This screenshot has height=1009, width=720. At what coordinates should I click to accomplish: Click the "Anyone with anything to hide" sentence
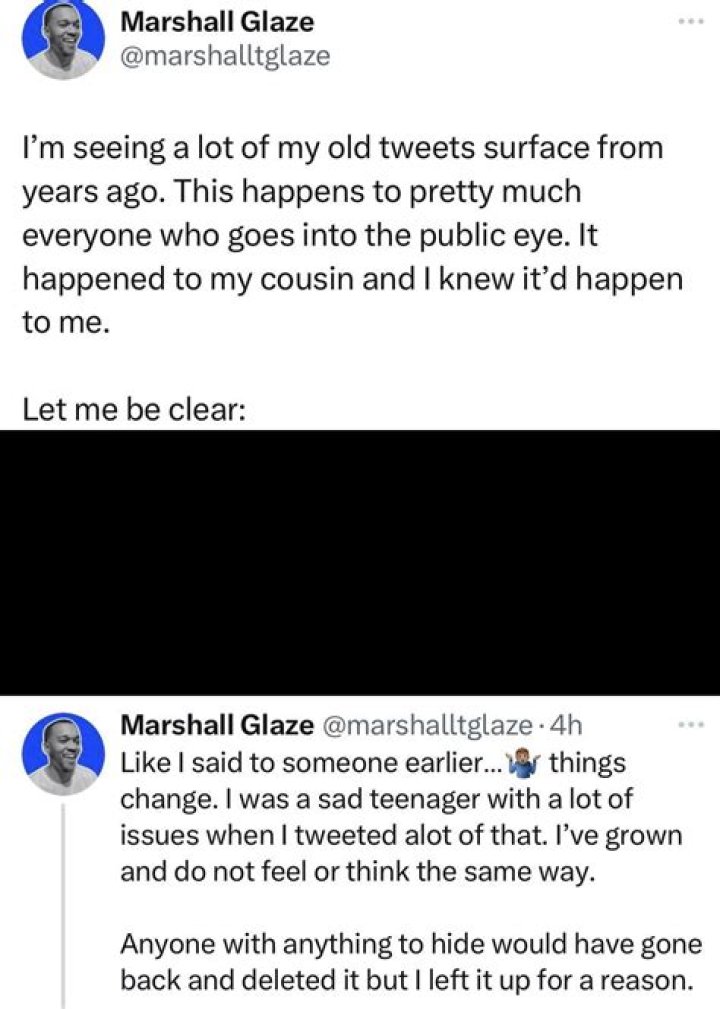(412, 944)
